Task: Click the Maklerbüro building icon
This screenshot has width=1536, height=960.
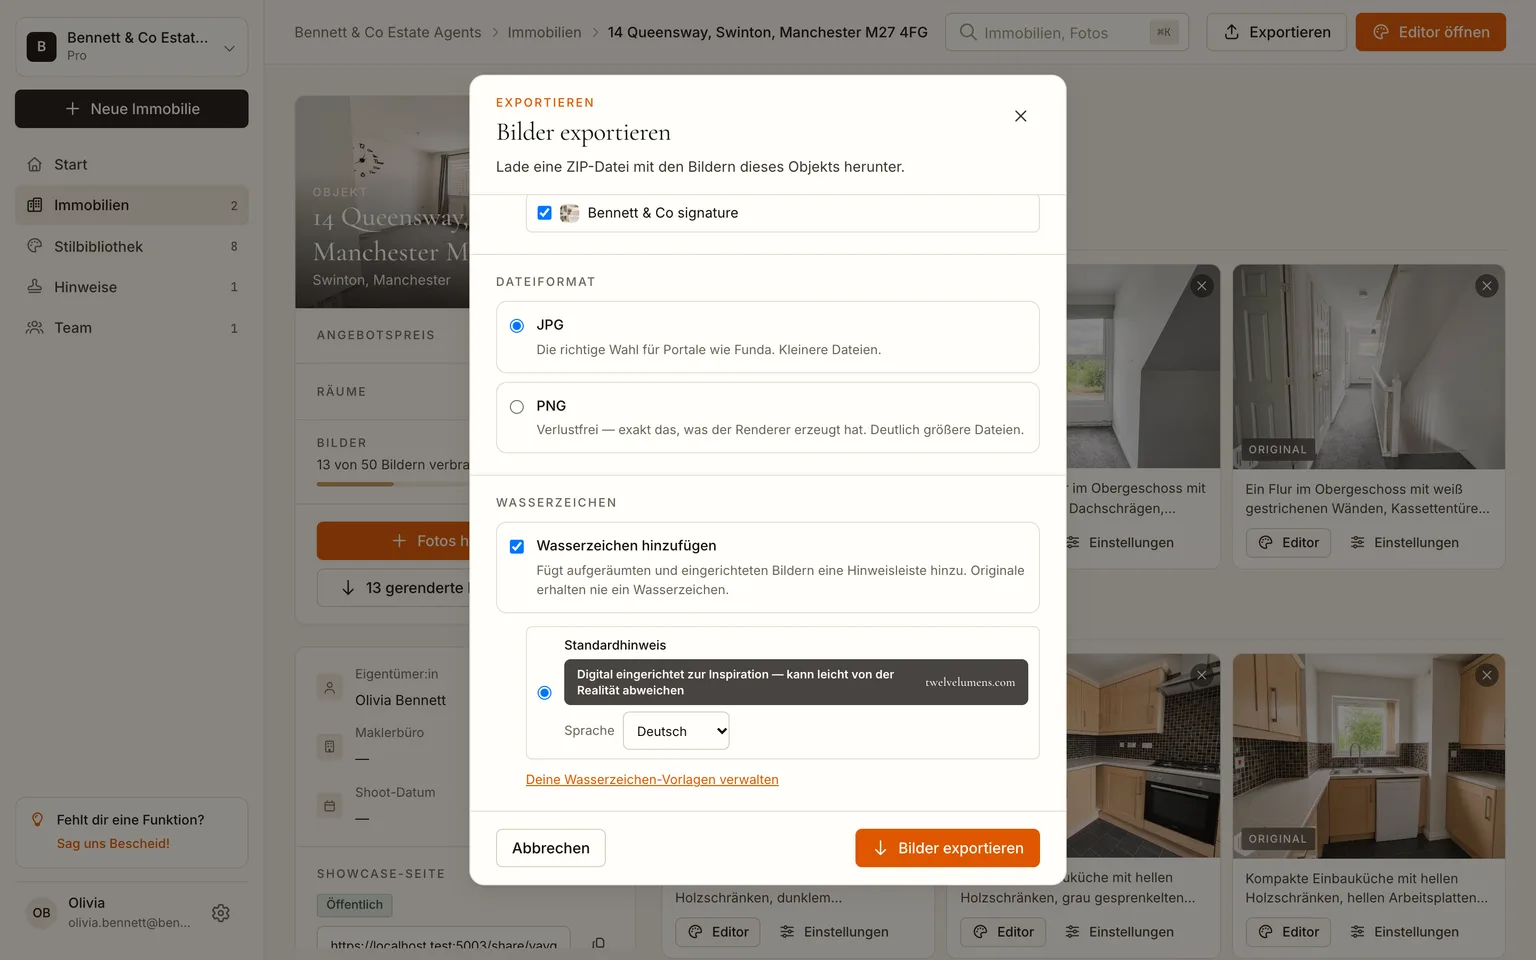Action: tap(329, 746)
